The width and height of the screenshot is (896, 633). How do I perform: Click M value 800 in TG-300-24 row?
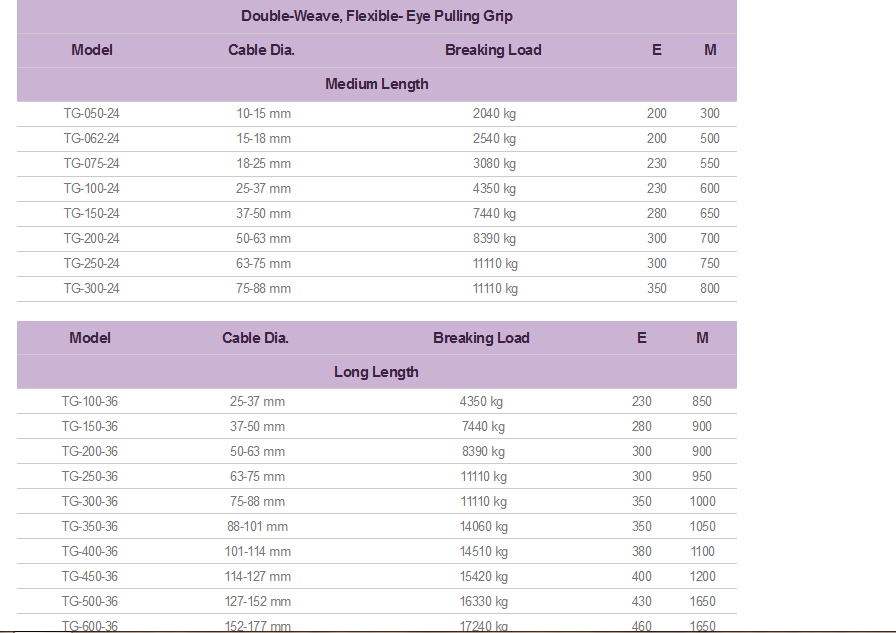pos(710,289)
